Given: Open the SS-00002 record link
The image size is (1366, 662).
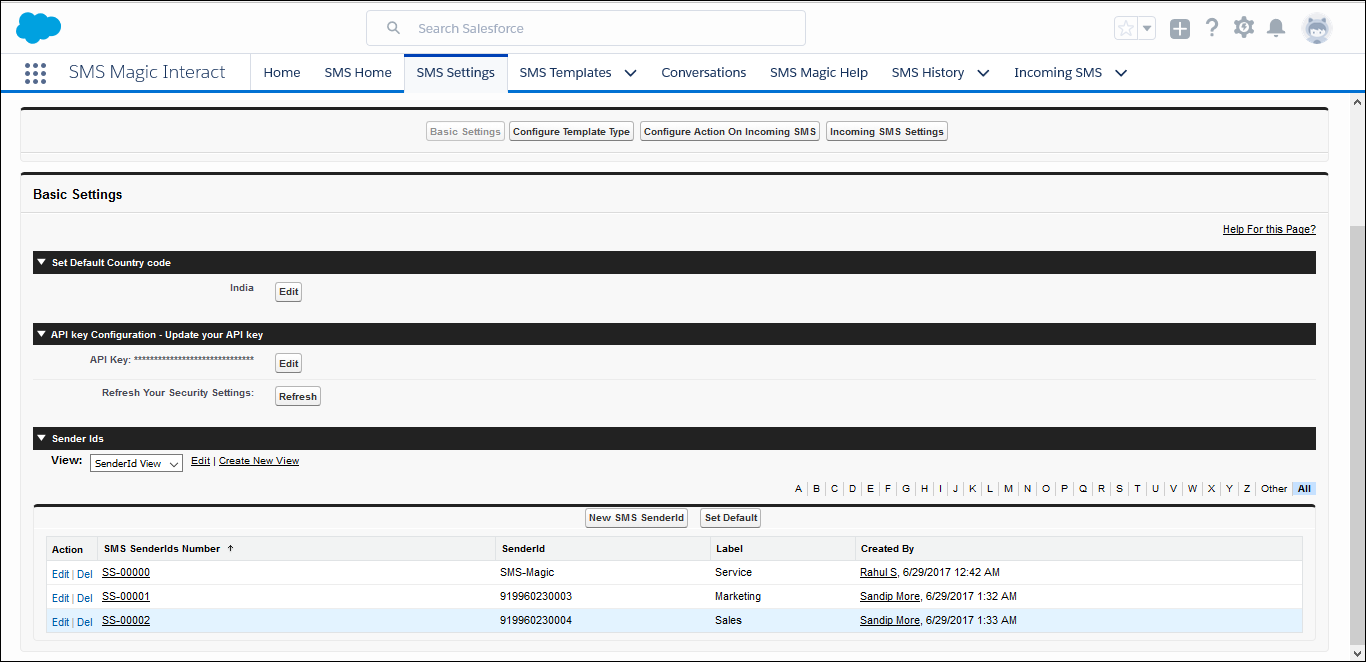Looking at the screenshot, I should 126,621.
